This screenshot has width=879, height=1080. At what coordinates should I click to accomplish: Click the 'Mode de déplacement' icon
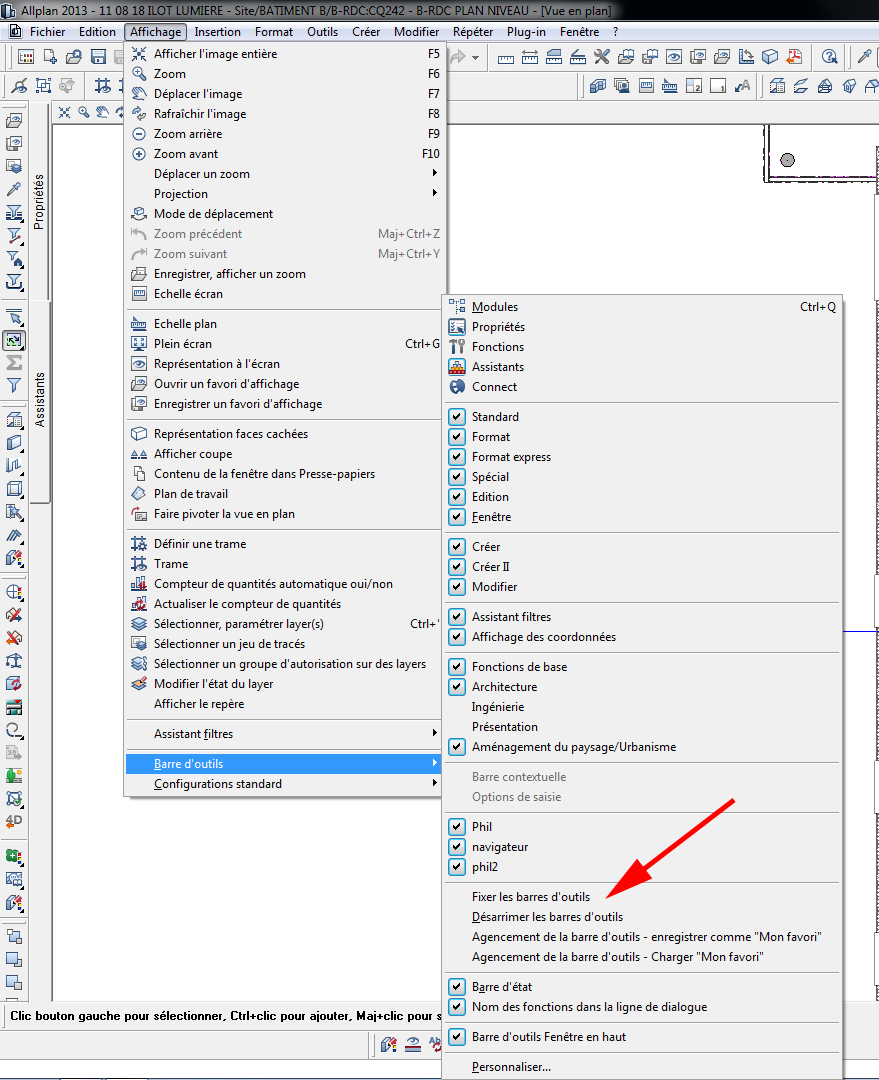coord(139,214)
